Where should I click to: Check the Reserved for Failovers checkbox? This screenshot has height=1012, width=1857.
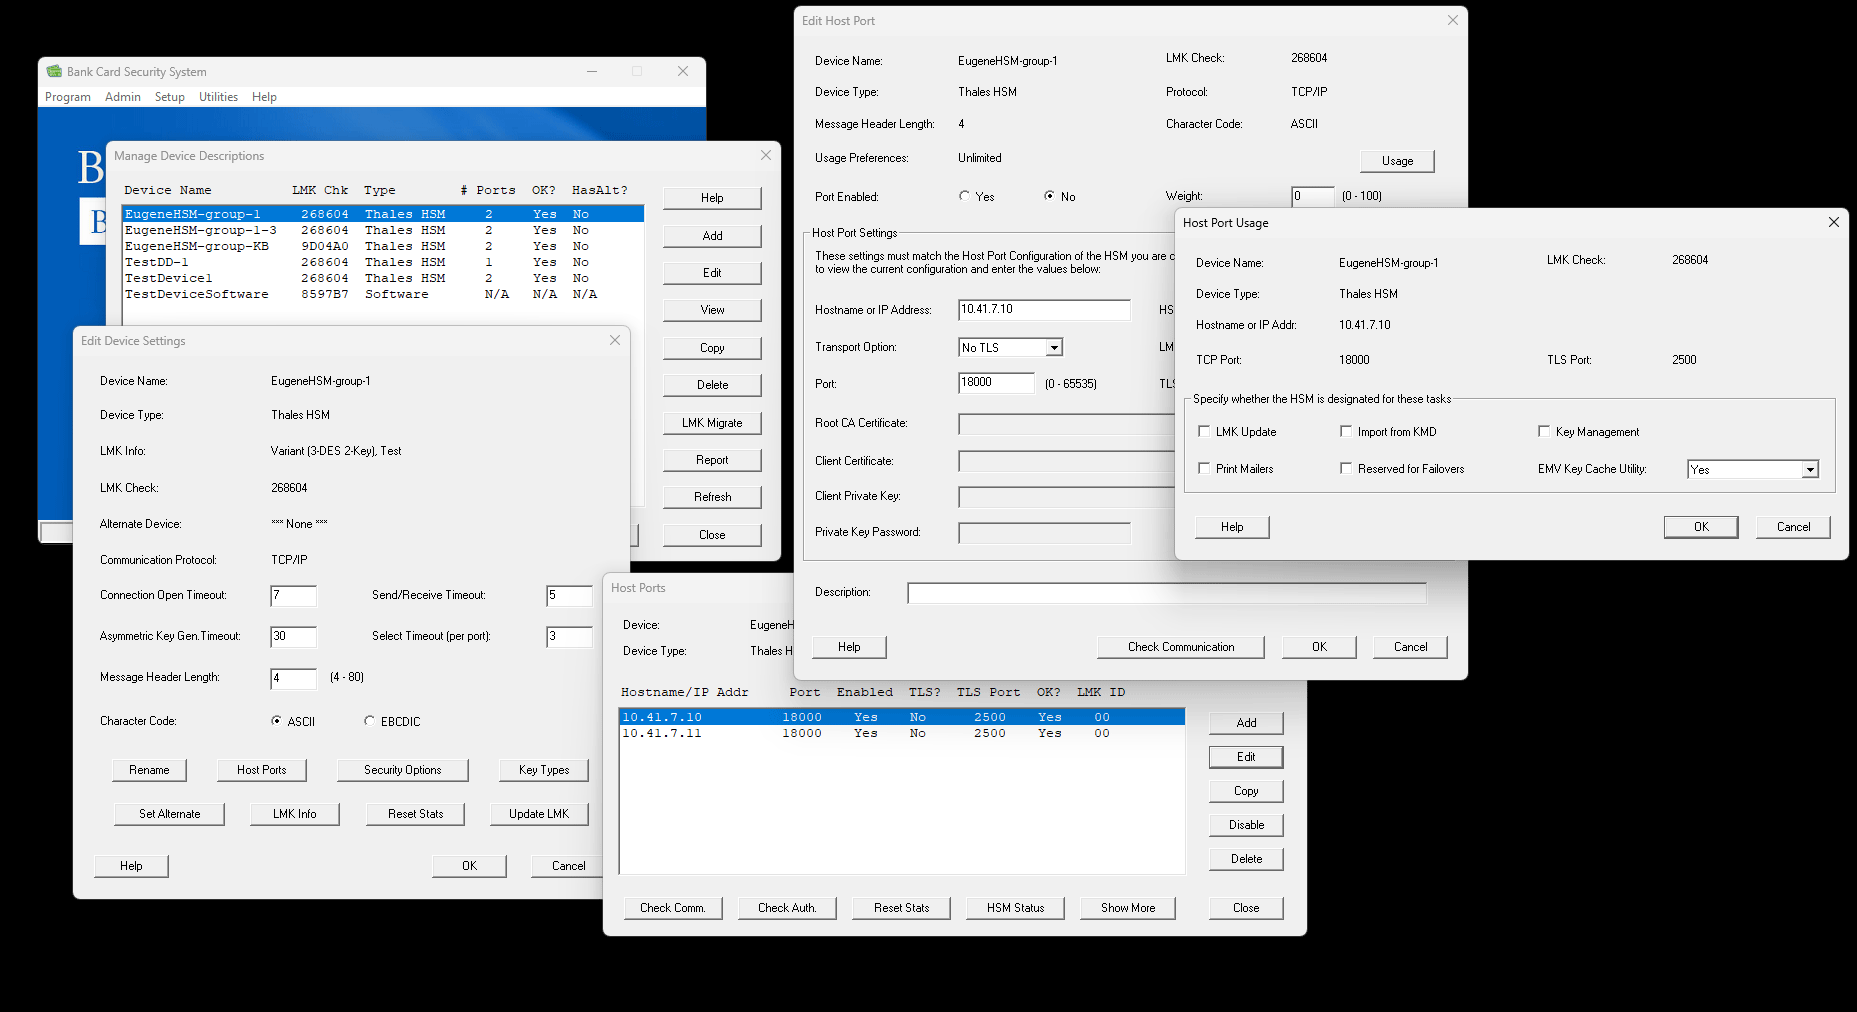[1346, 468]
